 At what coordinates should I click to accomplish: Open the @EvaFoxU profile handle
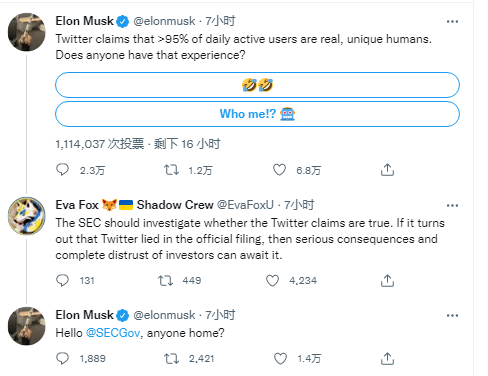pyautogui.click(x=245, y=205)
